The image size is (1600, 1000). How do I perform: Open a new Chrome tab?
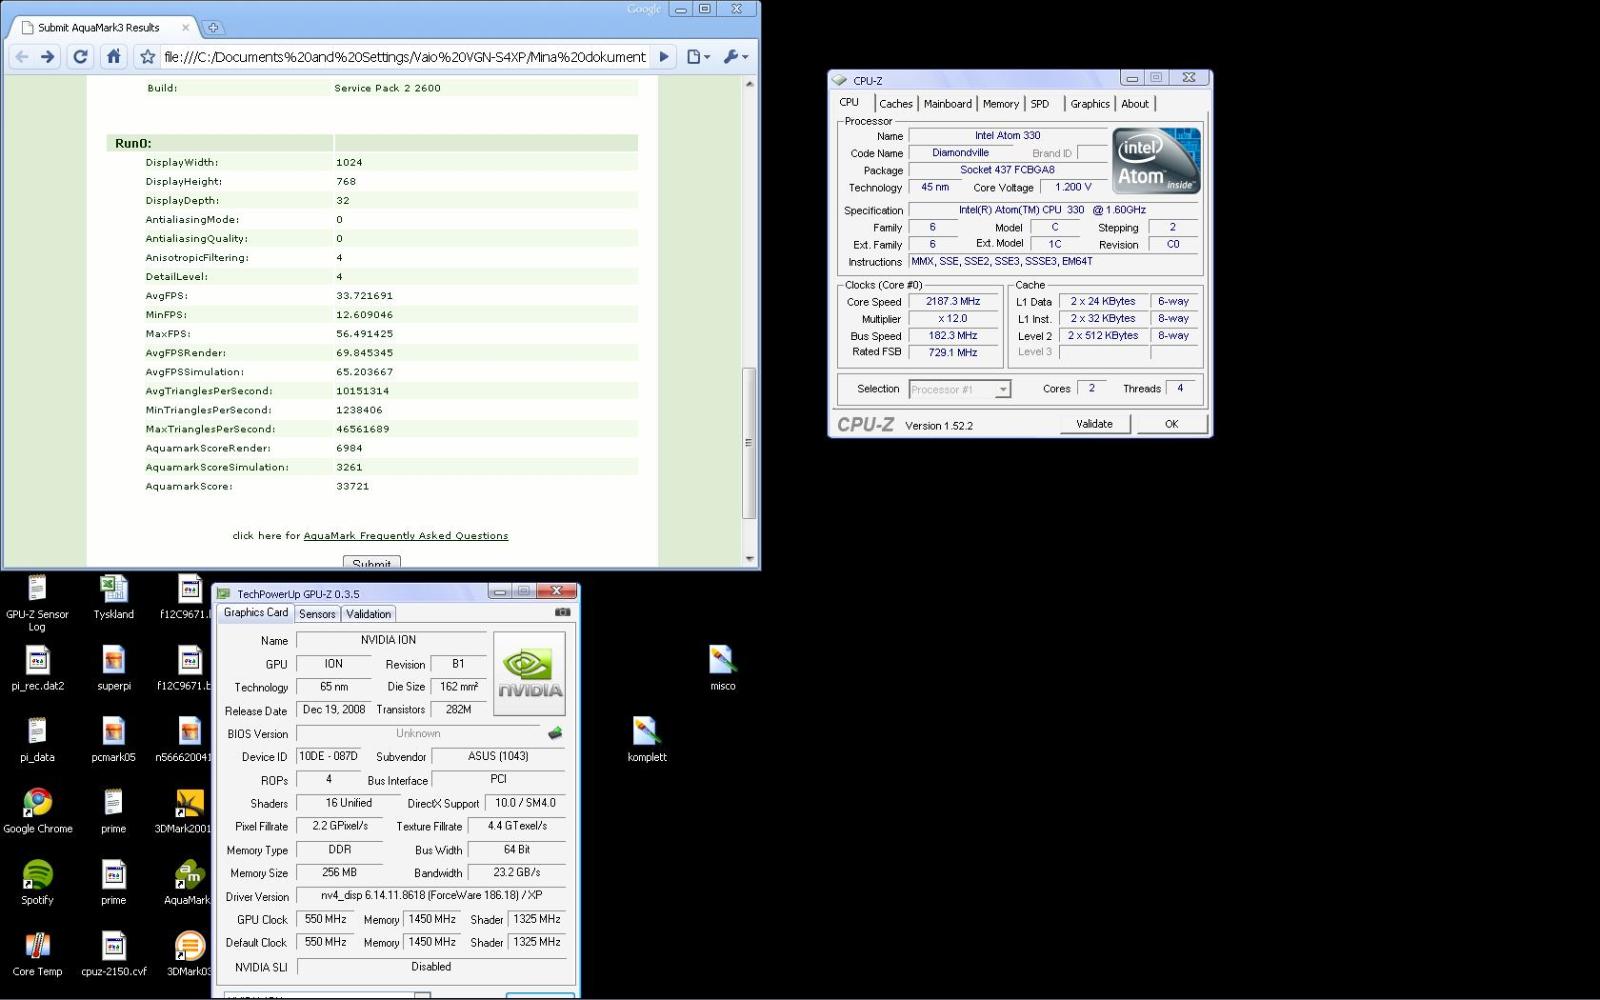(x=213, y=28)
